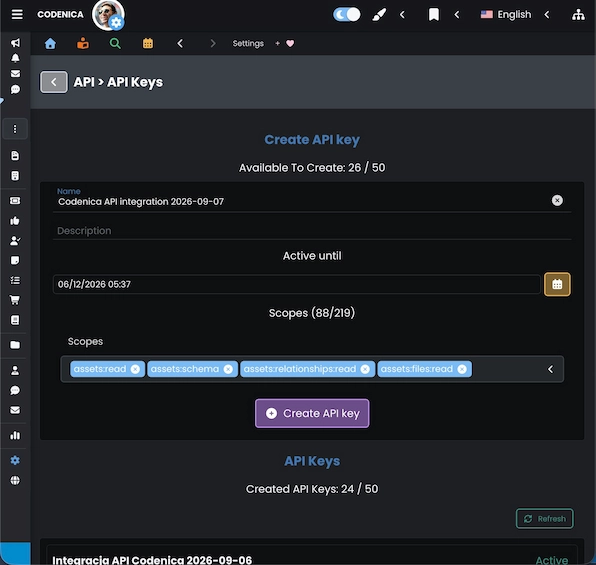Open the task list sidebar icon

coord(15,280)
